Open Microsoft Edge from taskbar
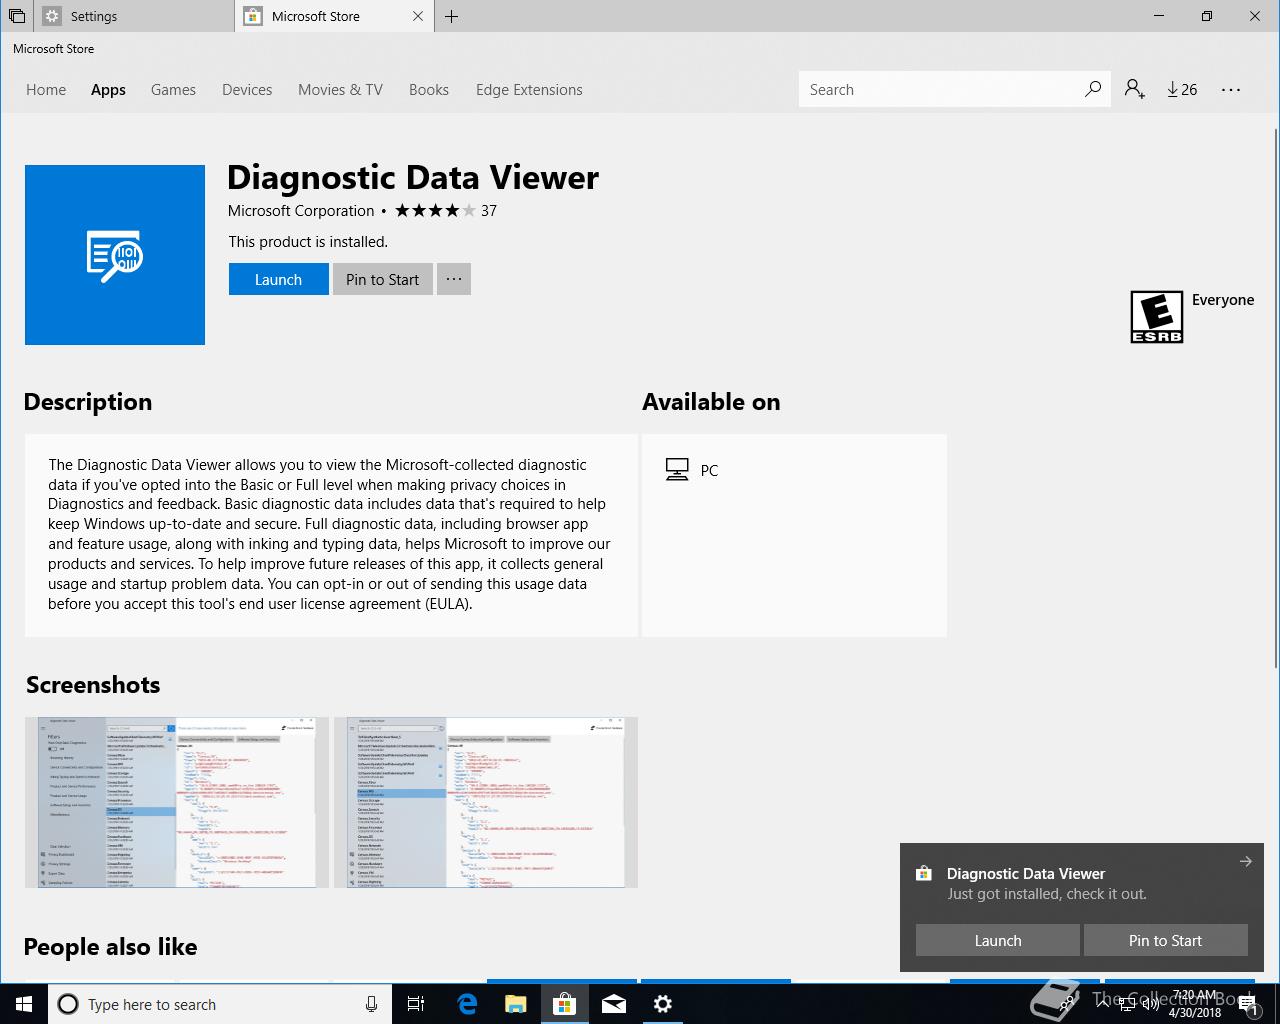Screen dimensions: 1280x1024 point(466,1004)
